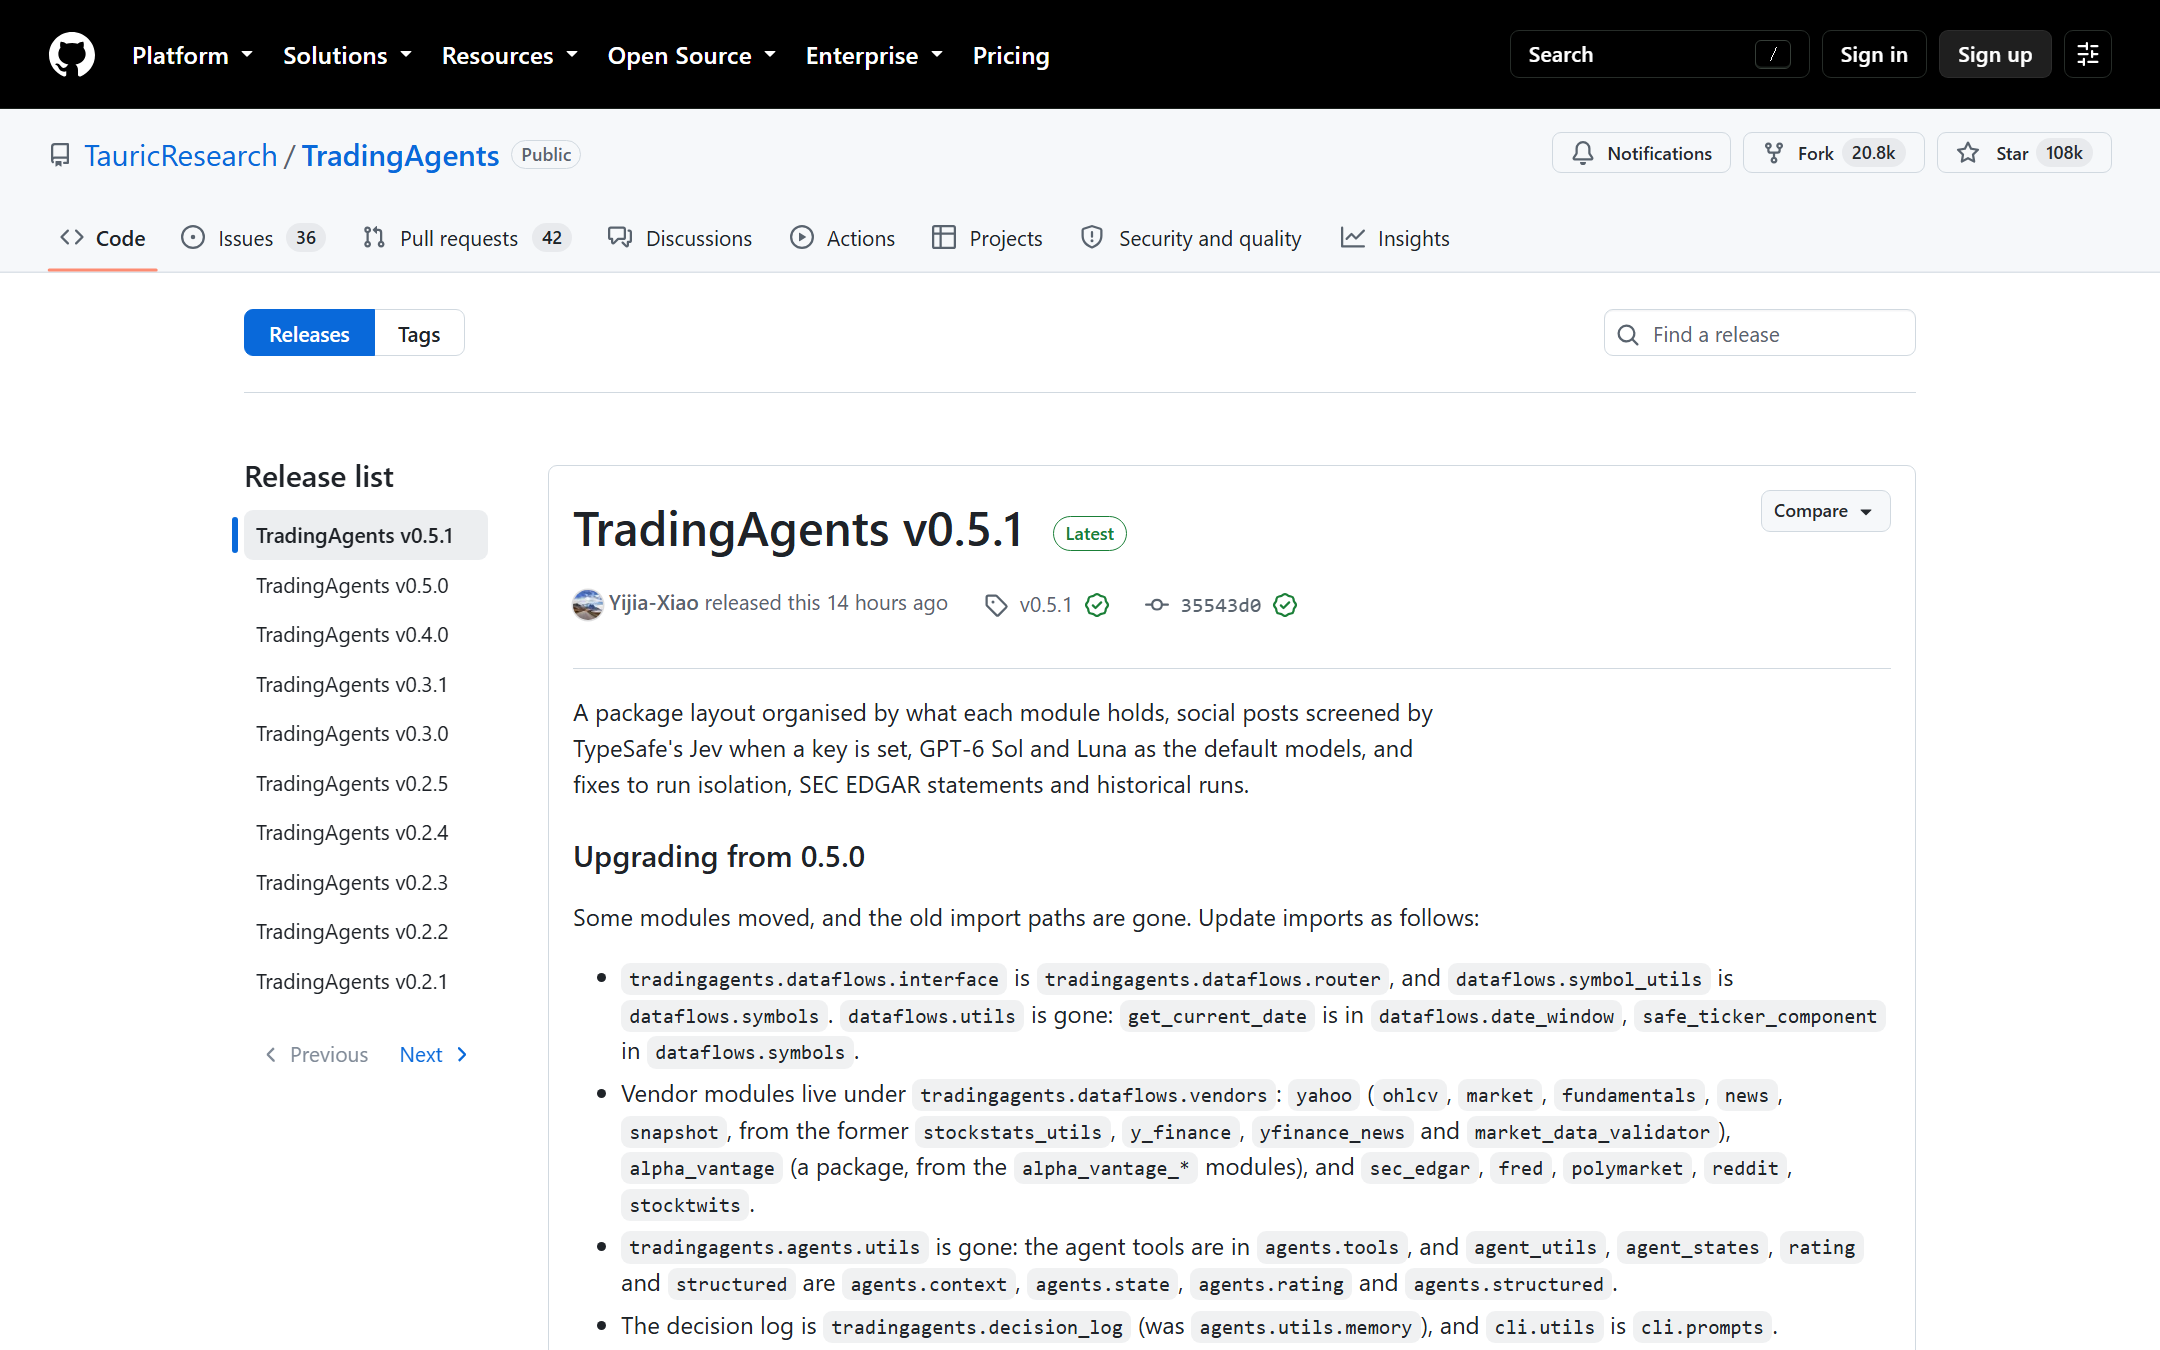Open Security and quality tab

pos(1191,238)
